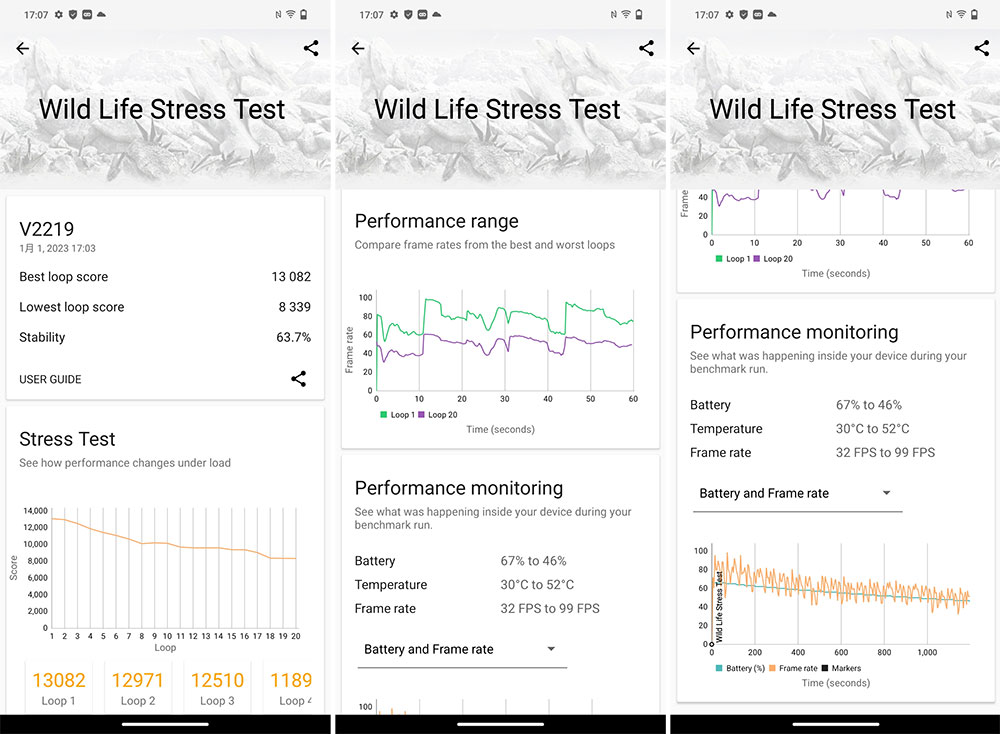
Task: Select the Loop 1 score 13082 card
Action: pyautogui.click(x=59, y=689)
